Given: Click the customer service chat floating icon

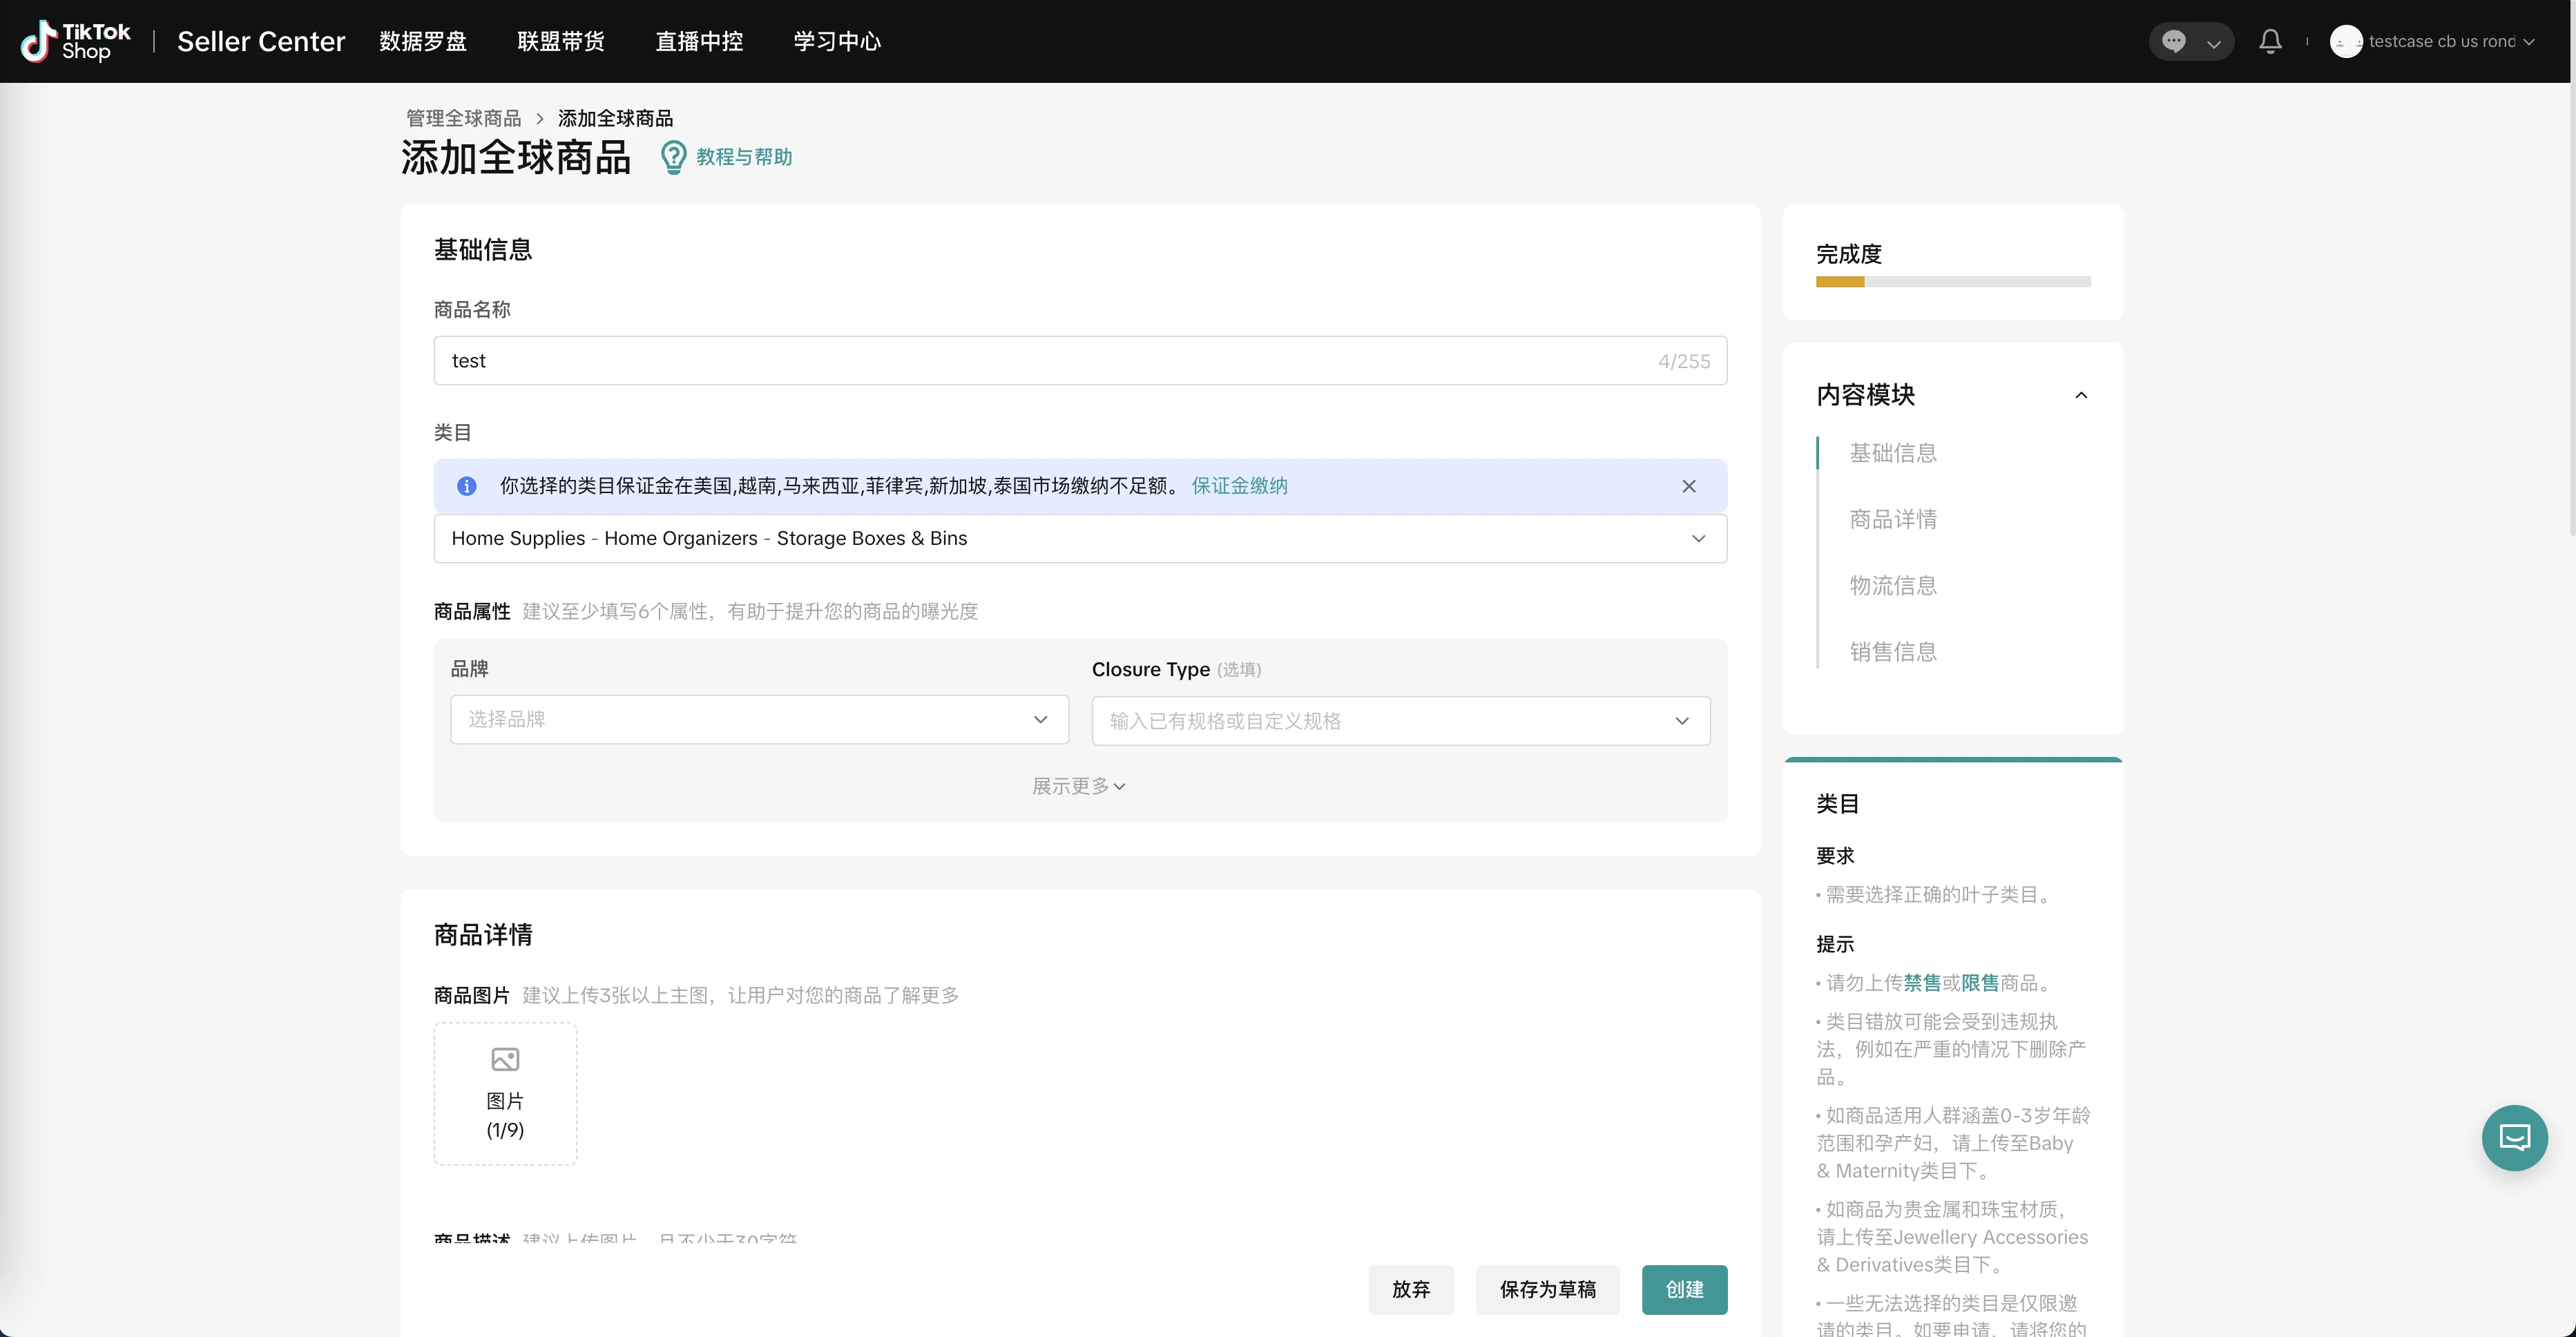Looking at the screenshot, I should [2514, 1138].
